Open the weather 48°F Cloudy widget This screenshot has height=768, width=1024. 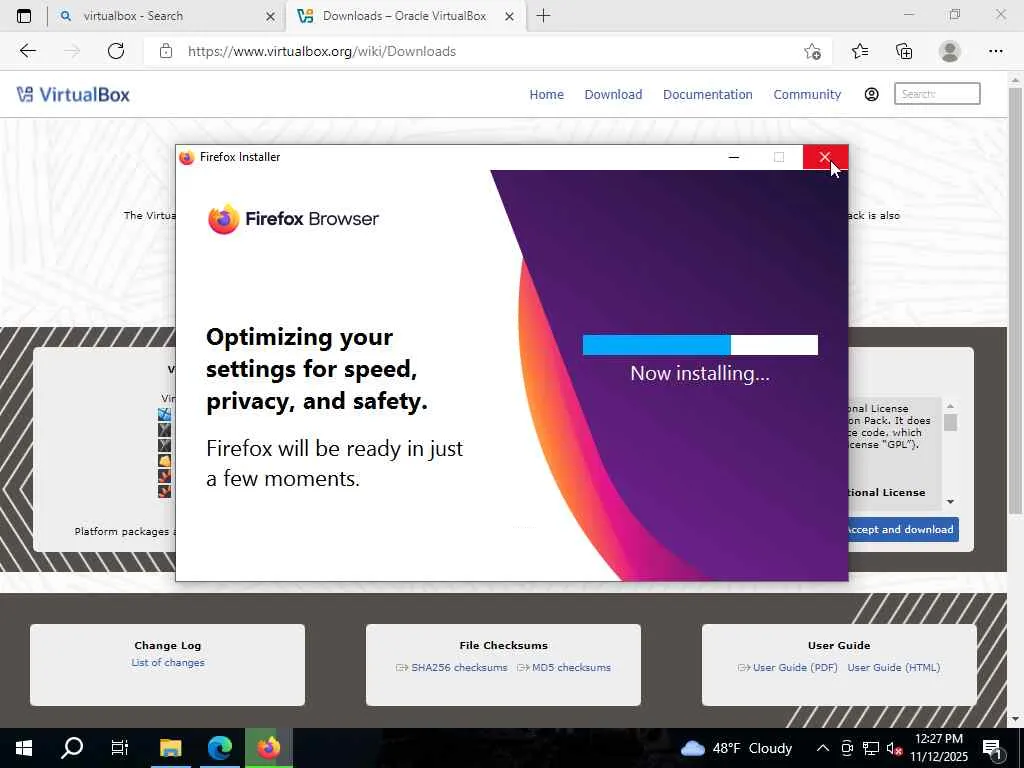(736, 748)
